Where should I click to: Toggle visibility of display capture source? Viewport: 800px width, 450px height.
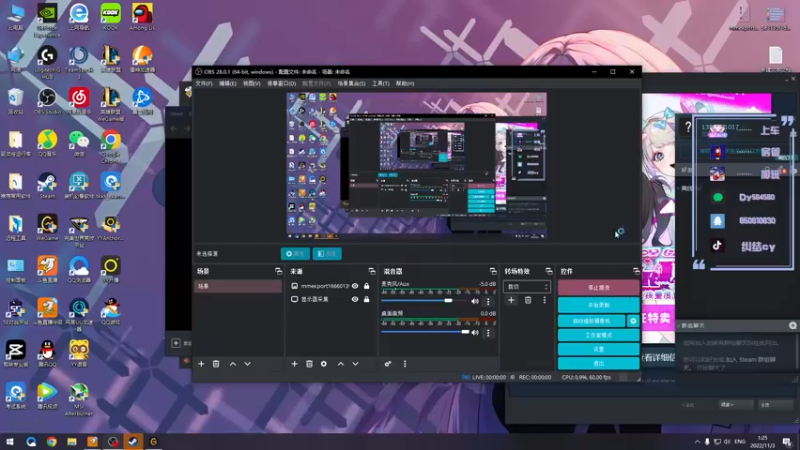(x=355, y=299)
